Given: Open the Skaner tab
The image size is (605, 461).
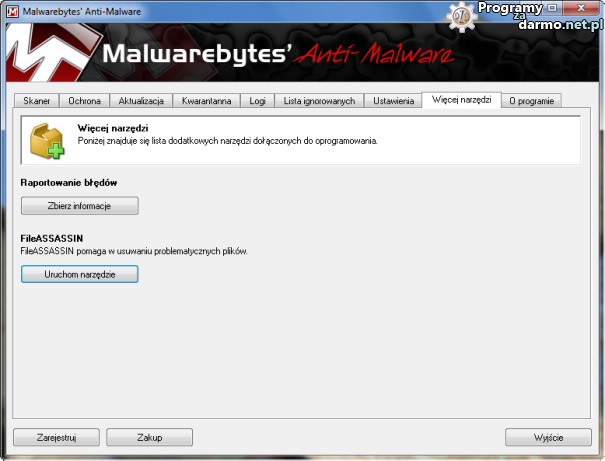Looking at the screenshot, I should [36, 101].
